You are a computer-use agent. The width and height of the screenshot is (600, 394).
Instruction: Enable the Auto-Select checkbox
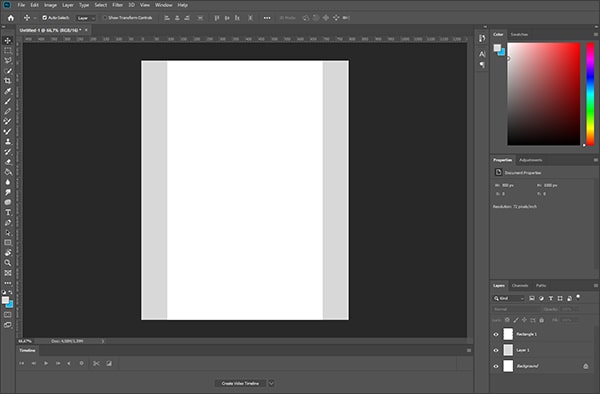(44, 18)
